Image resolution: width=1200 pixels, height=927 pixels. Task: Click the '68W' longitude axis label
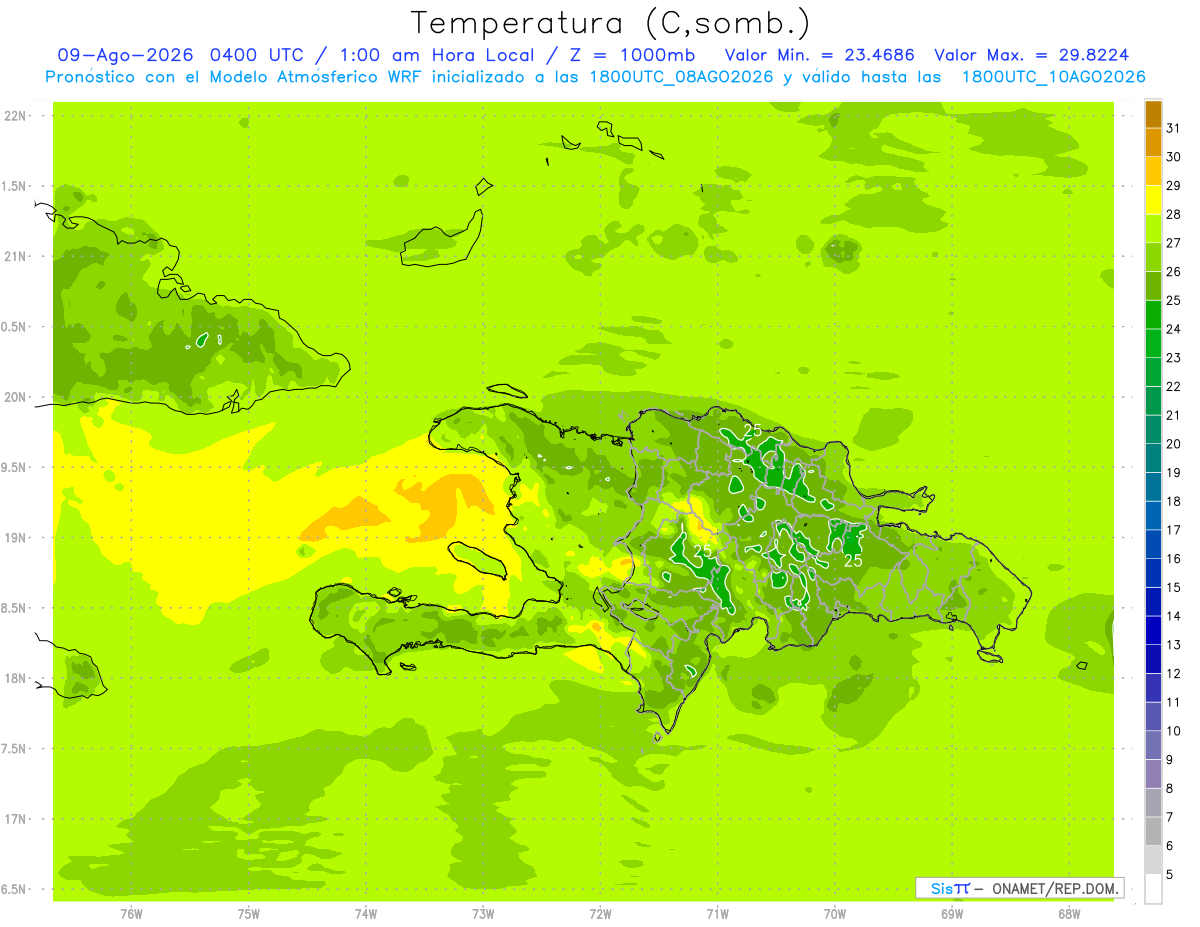(1069, 913)
